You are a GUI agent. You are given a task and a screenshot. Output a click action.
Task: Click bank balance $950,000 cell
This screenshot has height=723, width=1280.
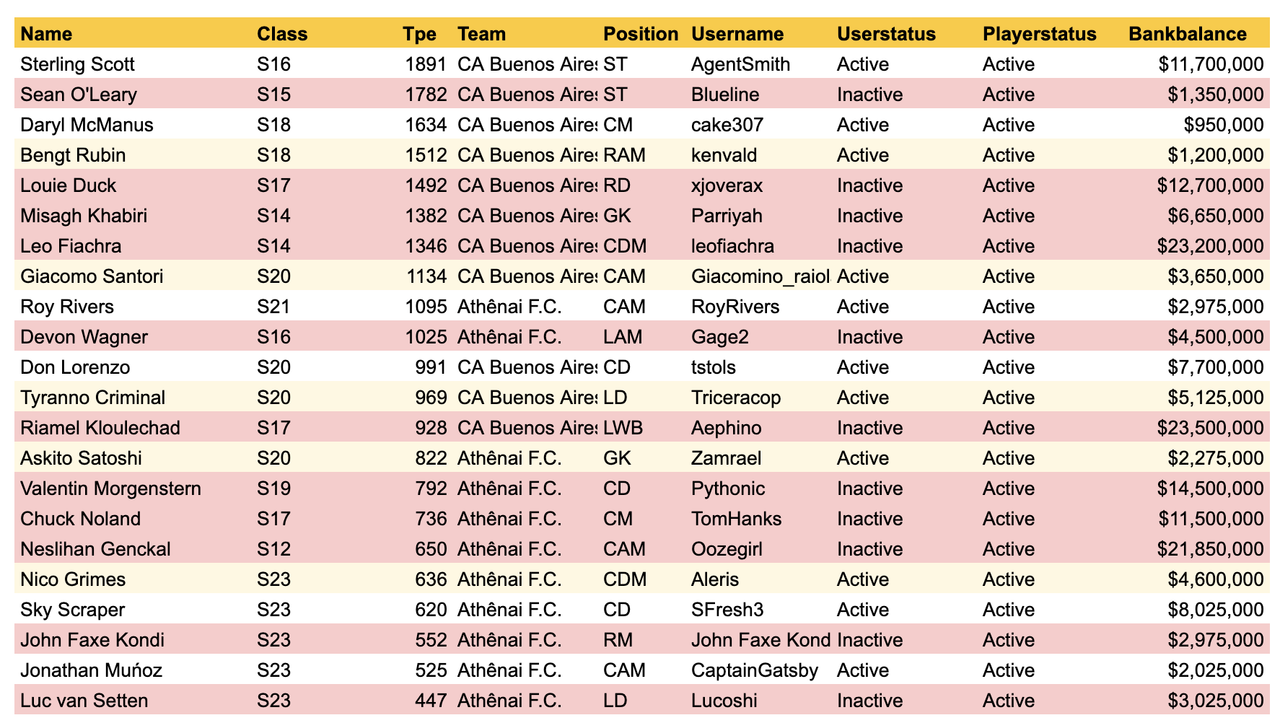pos(1197,125)
